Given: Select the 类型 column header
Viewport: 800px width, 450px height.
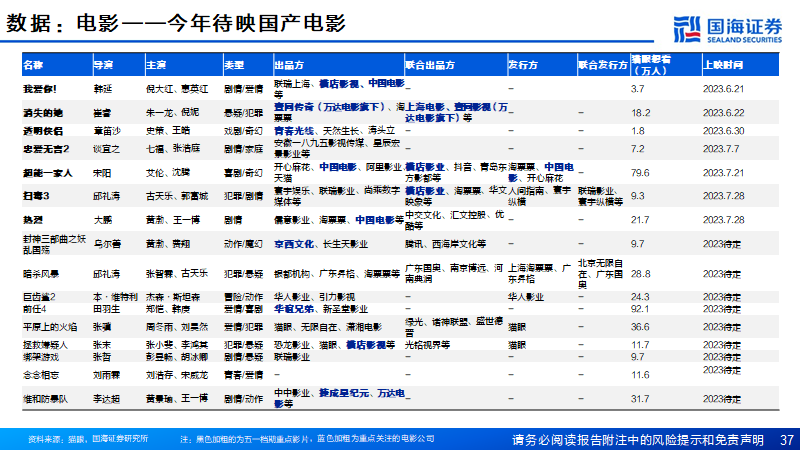Looking at the screenshot, I should 234,65.
